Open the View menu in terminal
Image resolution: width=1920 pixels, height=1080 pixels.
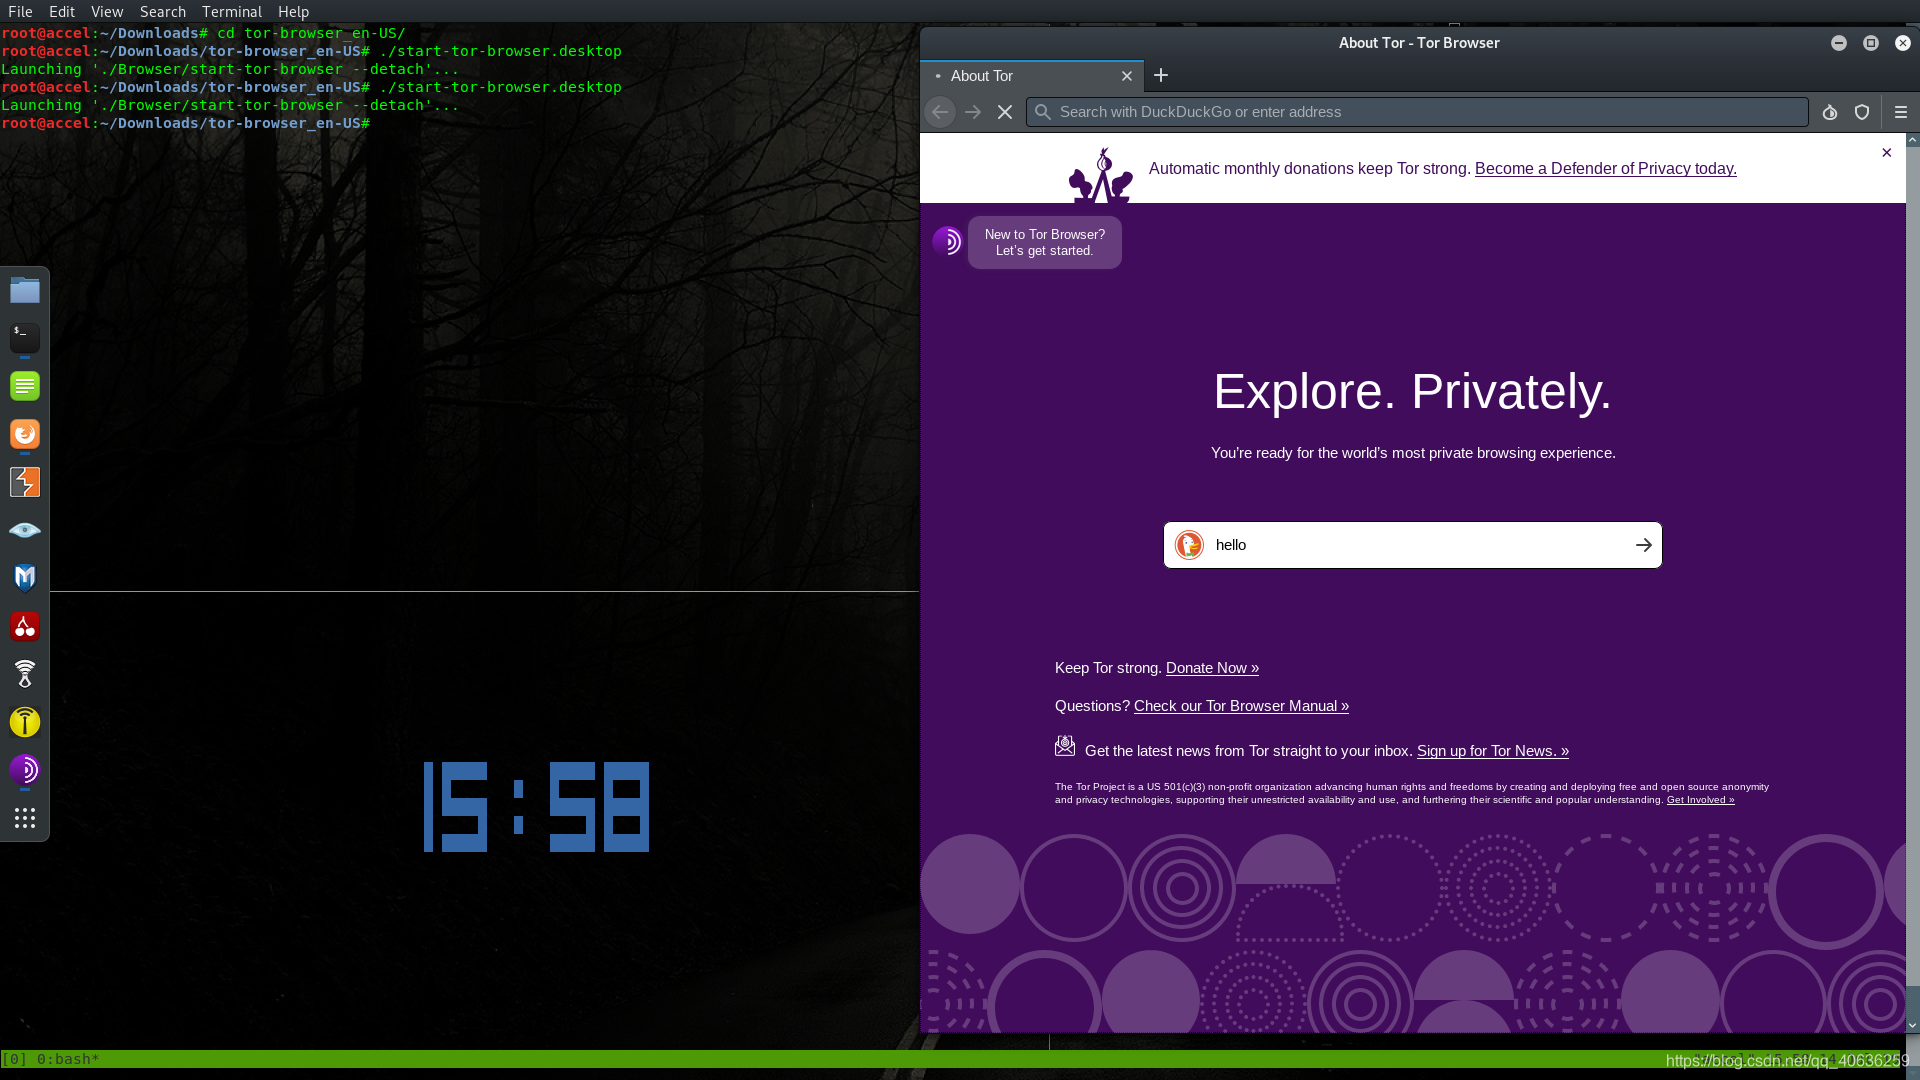(107, 11)
